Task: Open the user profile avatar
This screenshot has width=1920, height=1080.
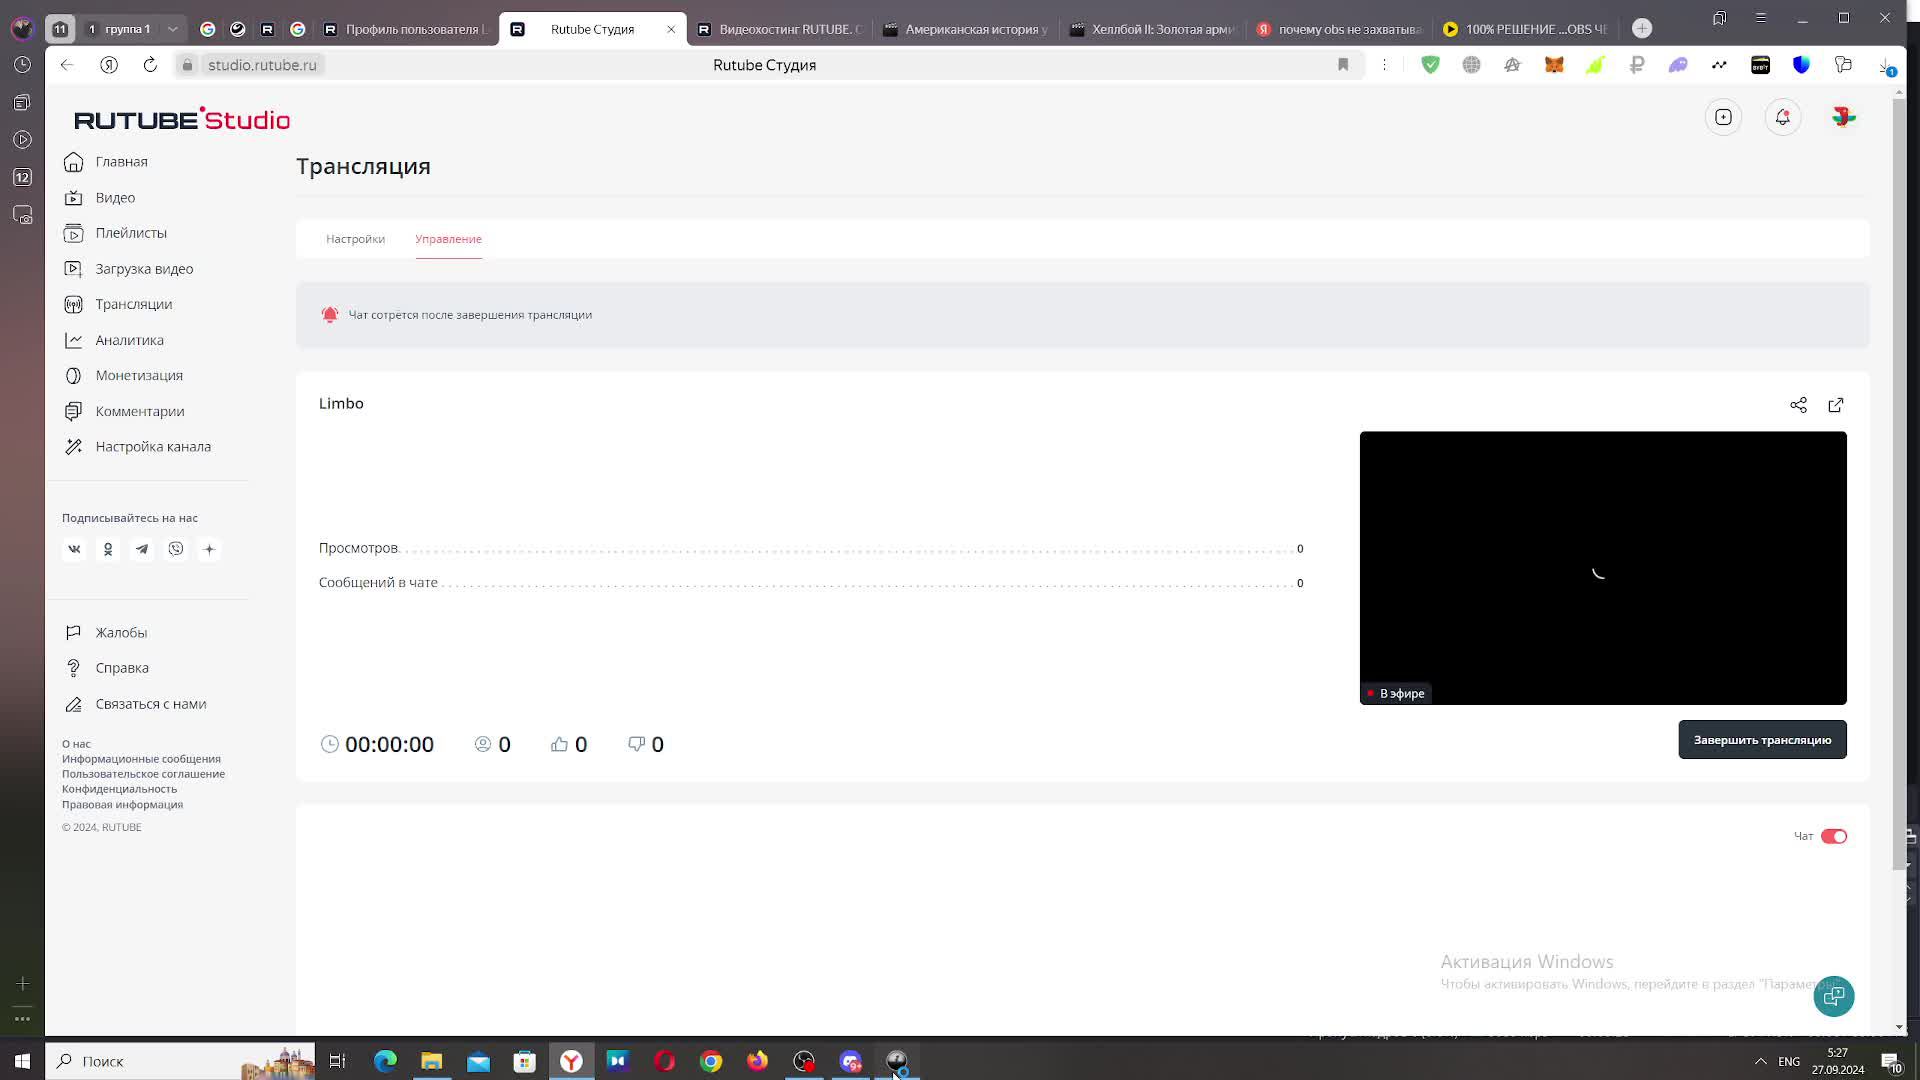Action: (x=1843, y=117)
